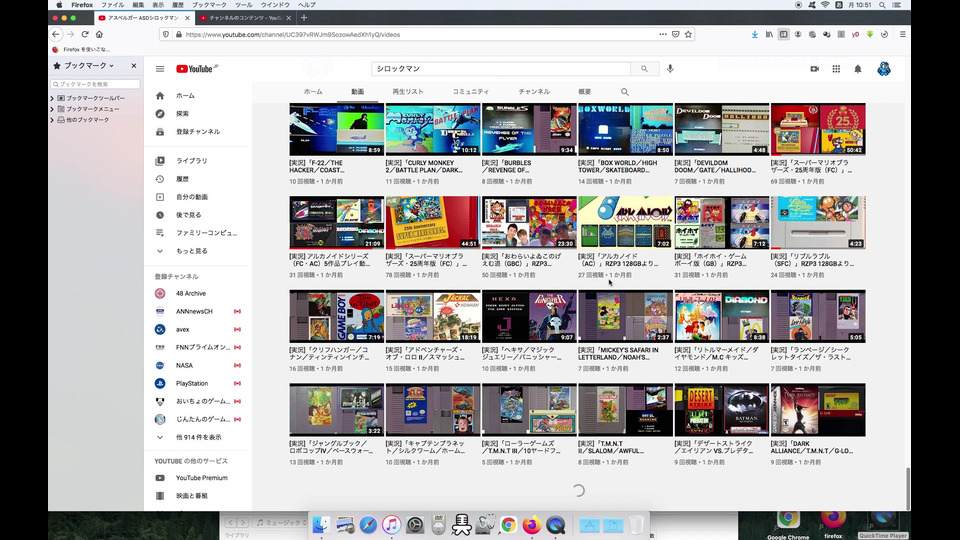Switch to the 概要 channel tab

click(x=585, y=92)
